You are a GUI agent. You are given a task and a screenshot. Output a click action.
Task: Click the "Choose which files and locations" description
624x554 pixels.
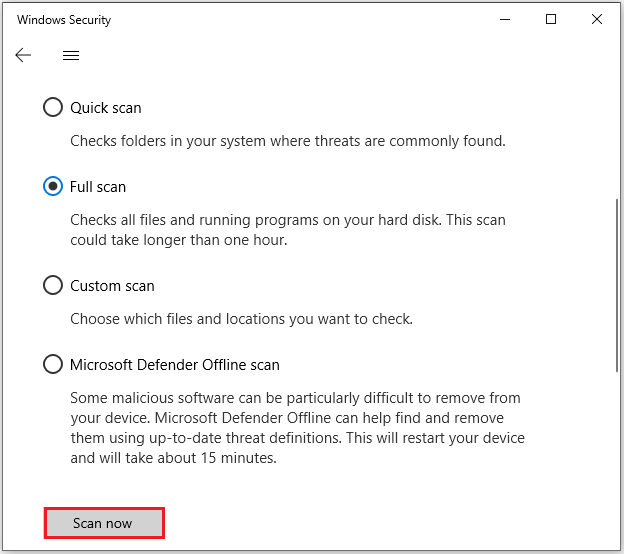coord(241,319)
